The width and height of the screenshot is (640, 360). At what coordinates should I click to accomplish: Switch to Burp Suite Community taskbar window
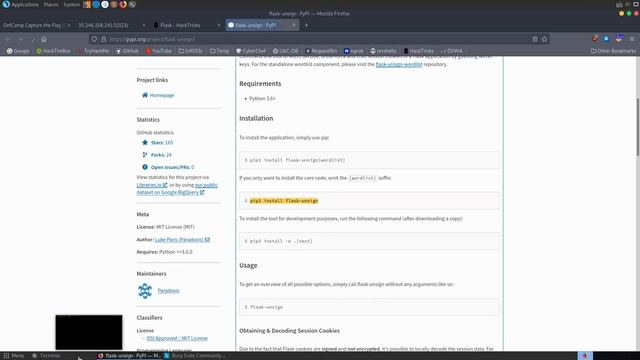click(x=195, y=356)
